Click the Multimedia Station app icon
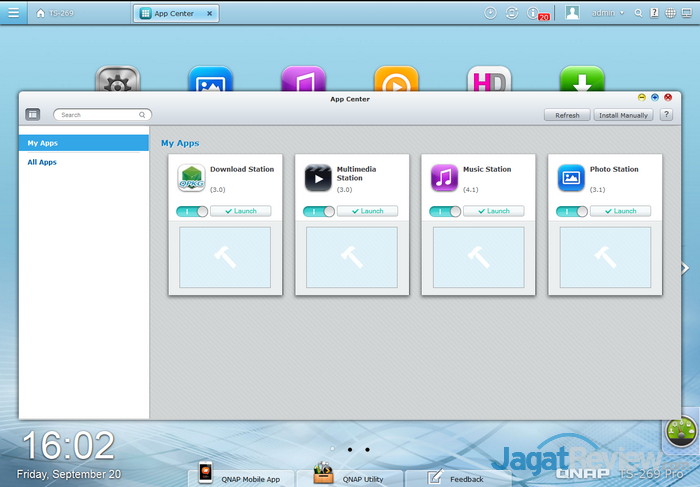 click(x=318, y=178)
